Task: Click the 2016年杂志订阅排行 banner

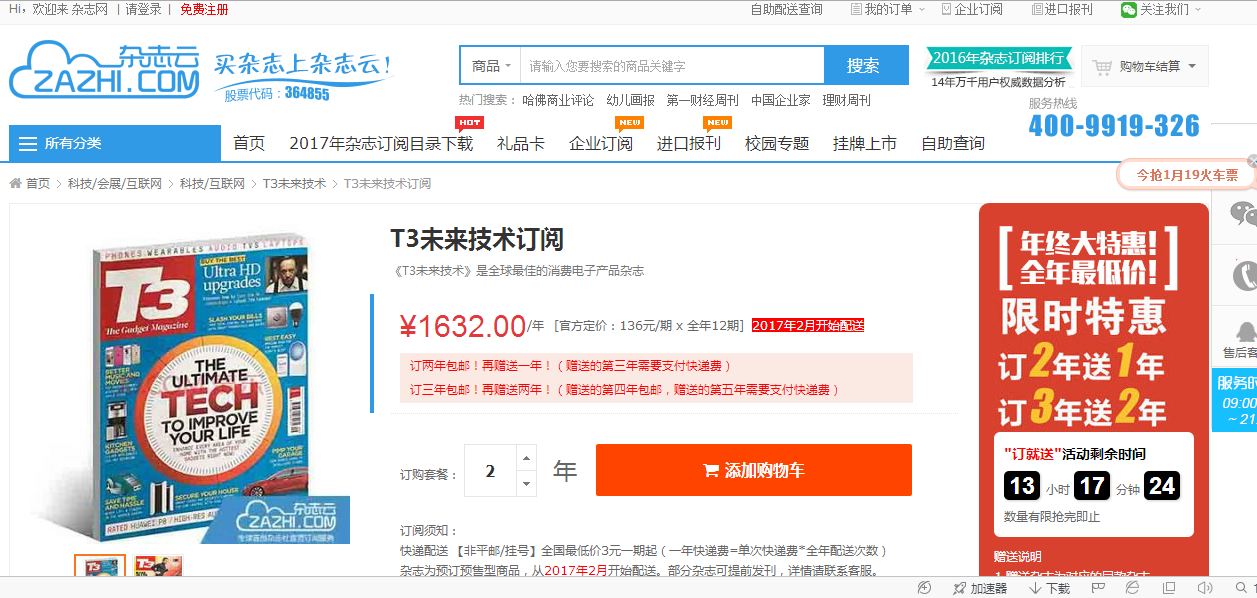Action: pos(1000,57)
